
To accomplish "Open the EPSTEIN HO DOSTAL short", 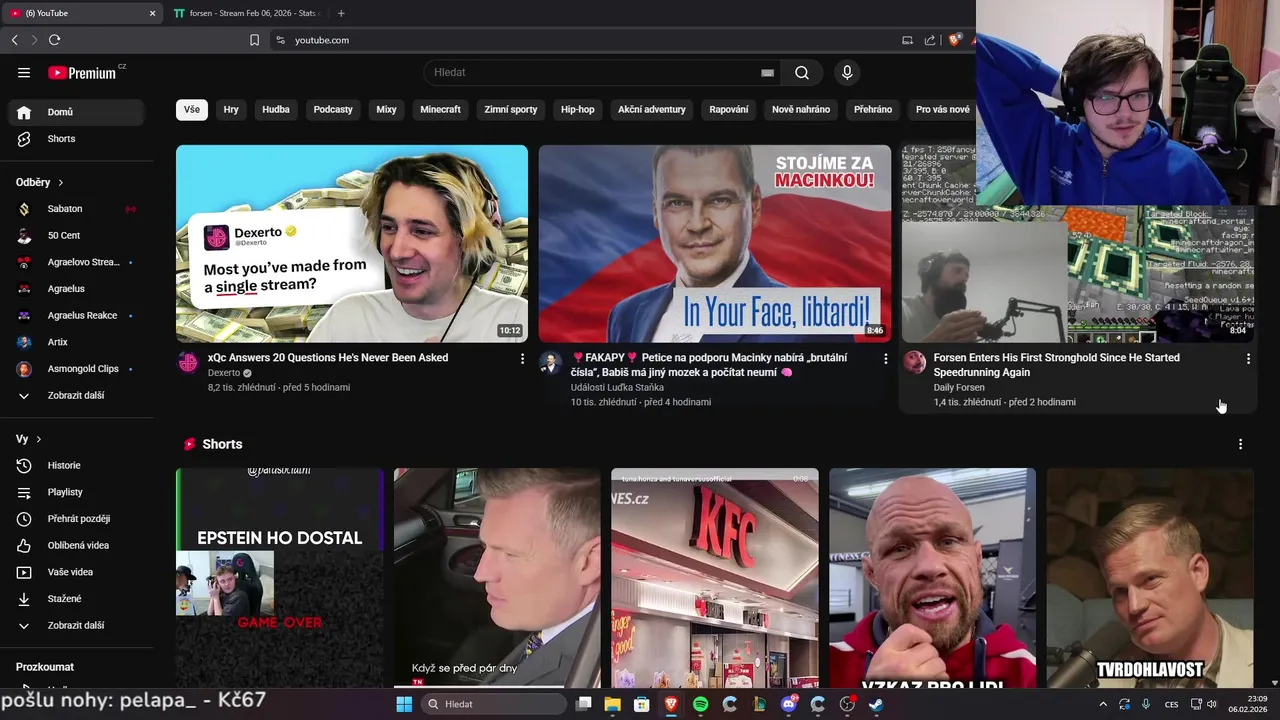I will point(279,578).
